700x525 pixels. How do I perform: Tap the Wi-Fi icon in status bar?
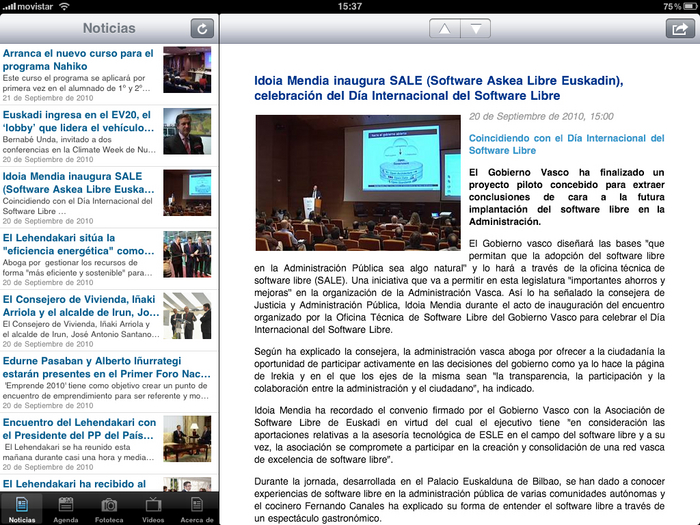click(x=65, y=6)
